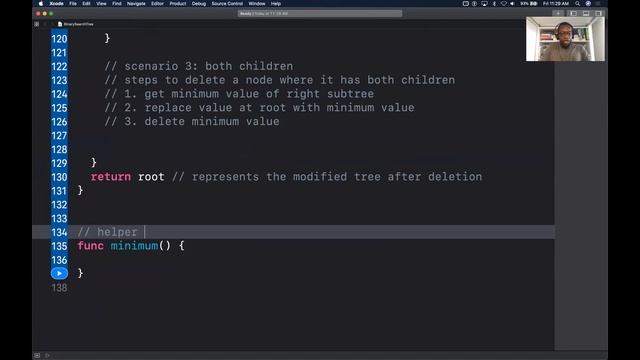
Task: Open the related items grid icon
Action: 37,24
